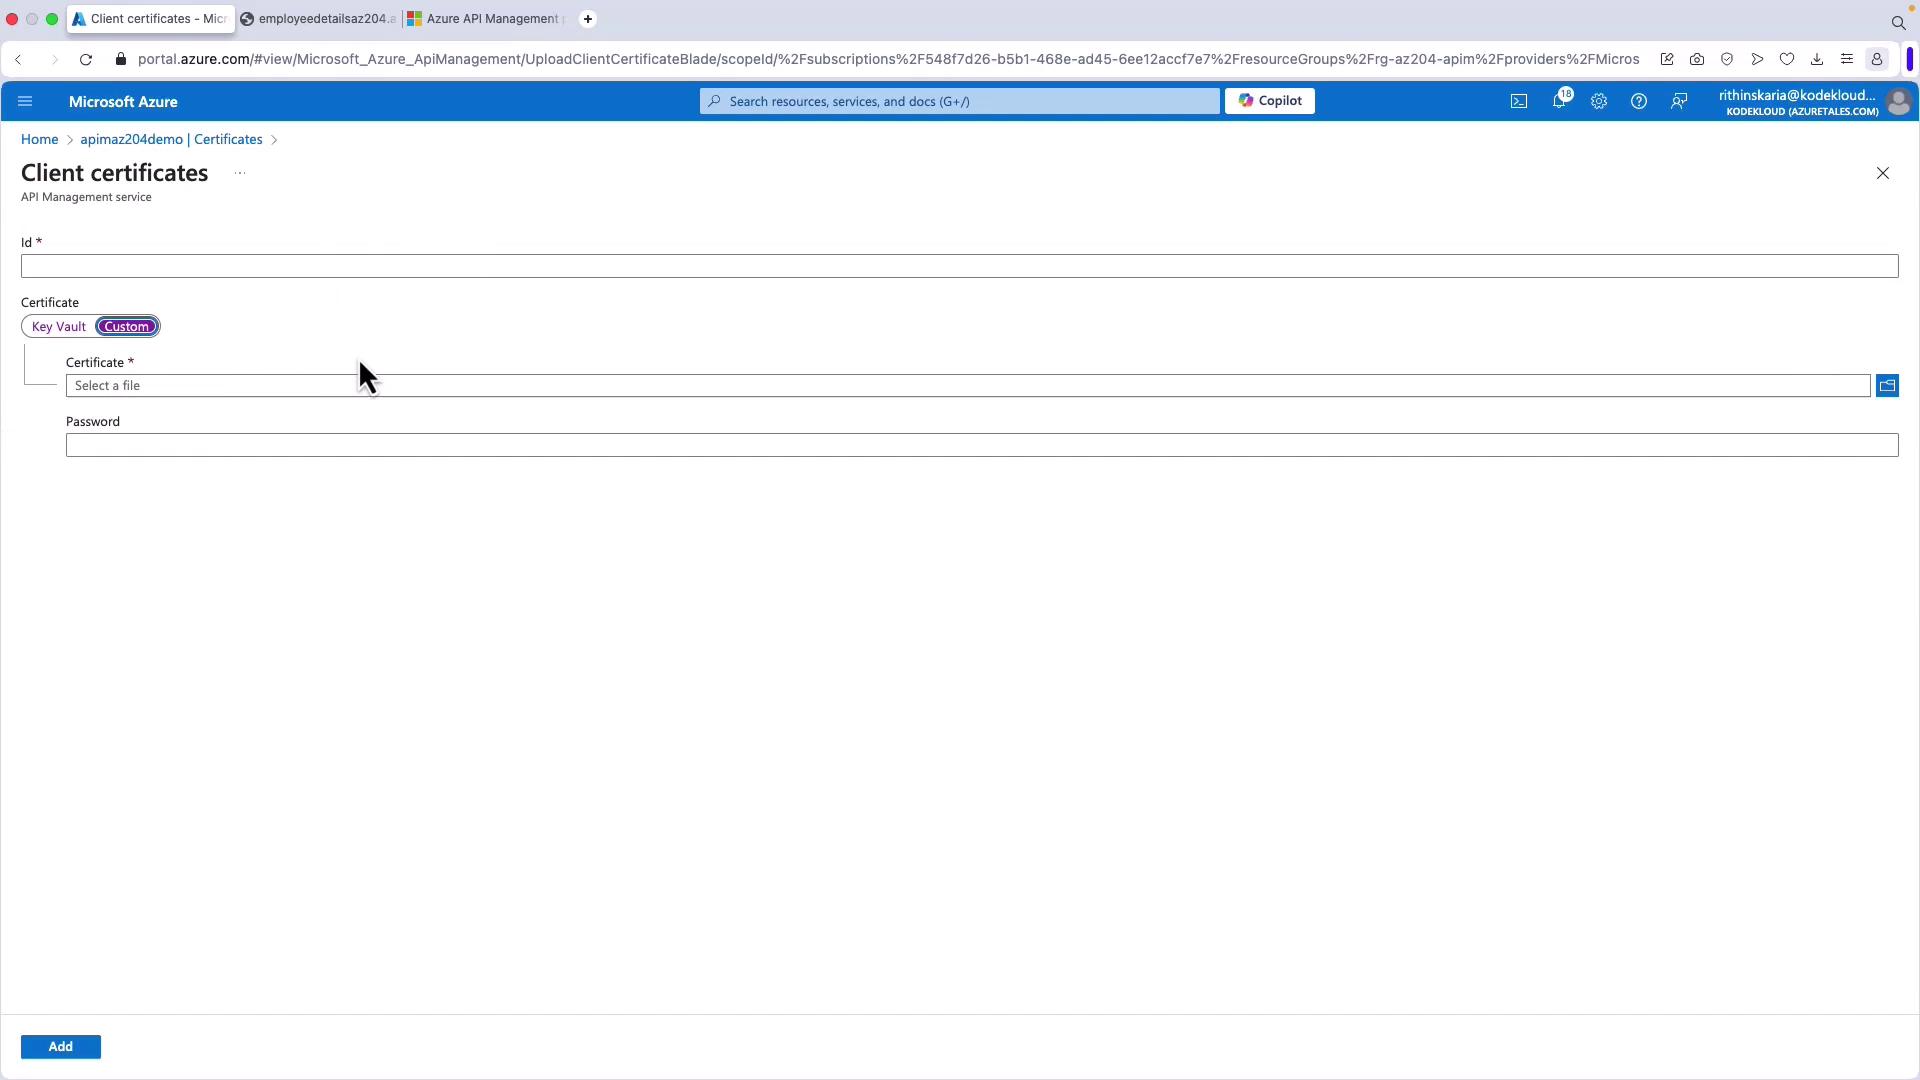
Task: Open the feedback icon in header
Action: pyautogui.click(x=1679, y=101)
